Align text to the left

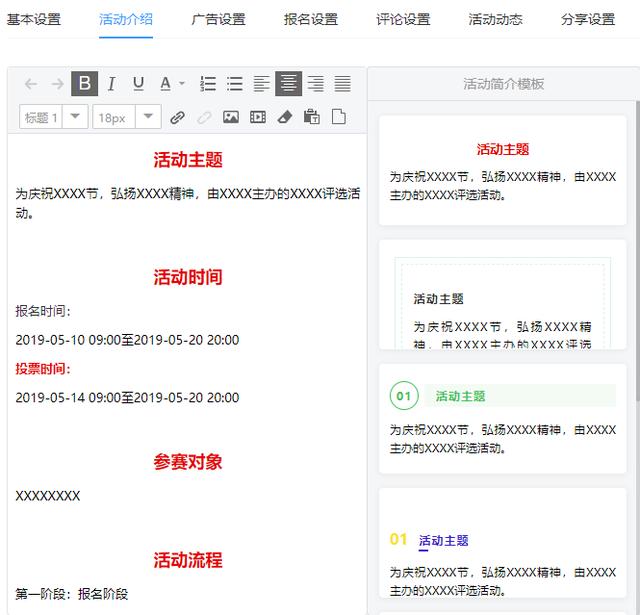261,84
